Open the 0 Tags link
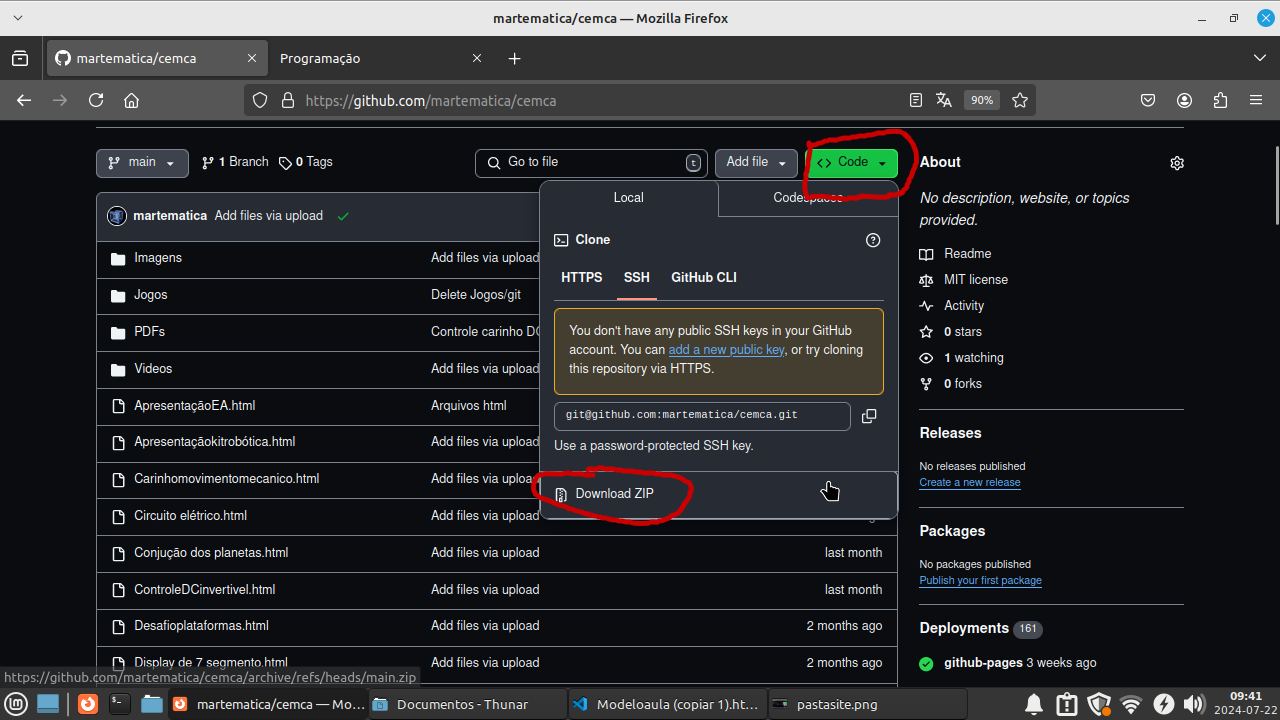Image resolution: width=1280 pixels, height=720 pixels. coord(306,162)
